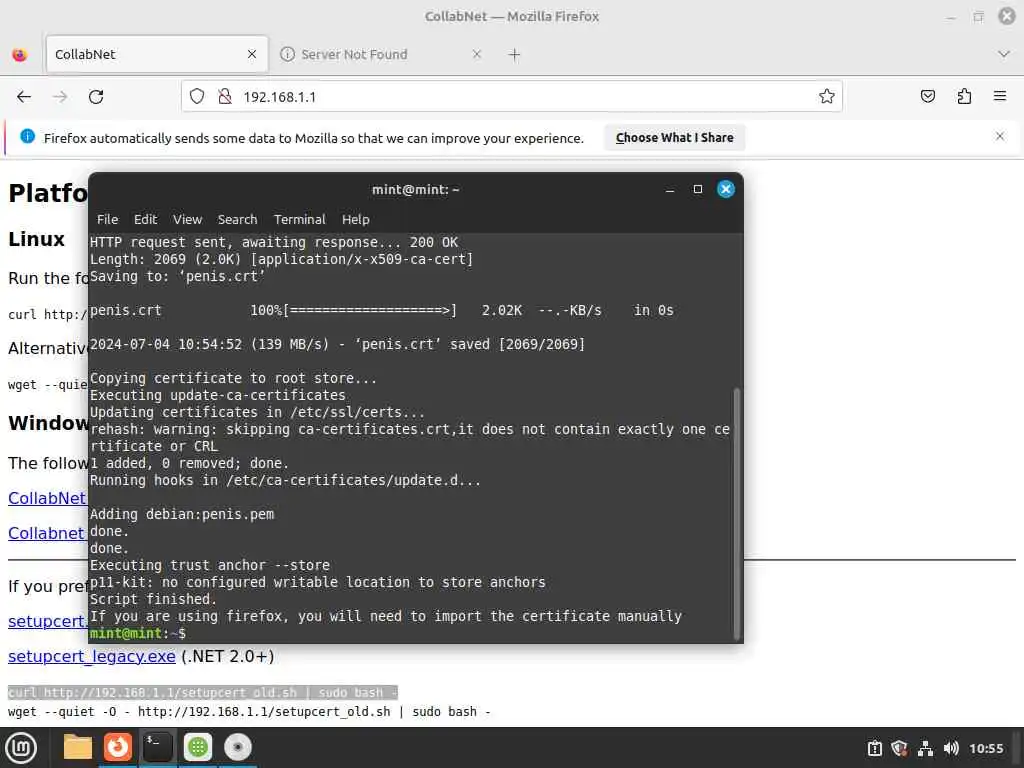Open the terminal Edit menu
The height and width of the screenshot is (768, 1024).
point(146,219)
